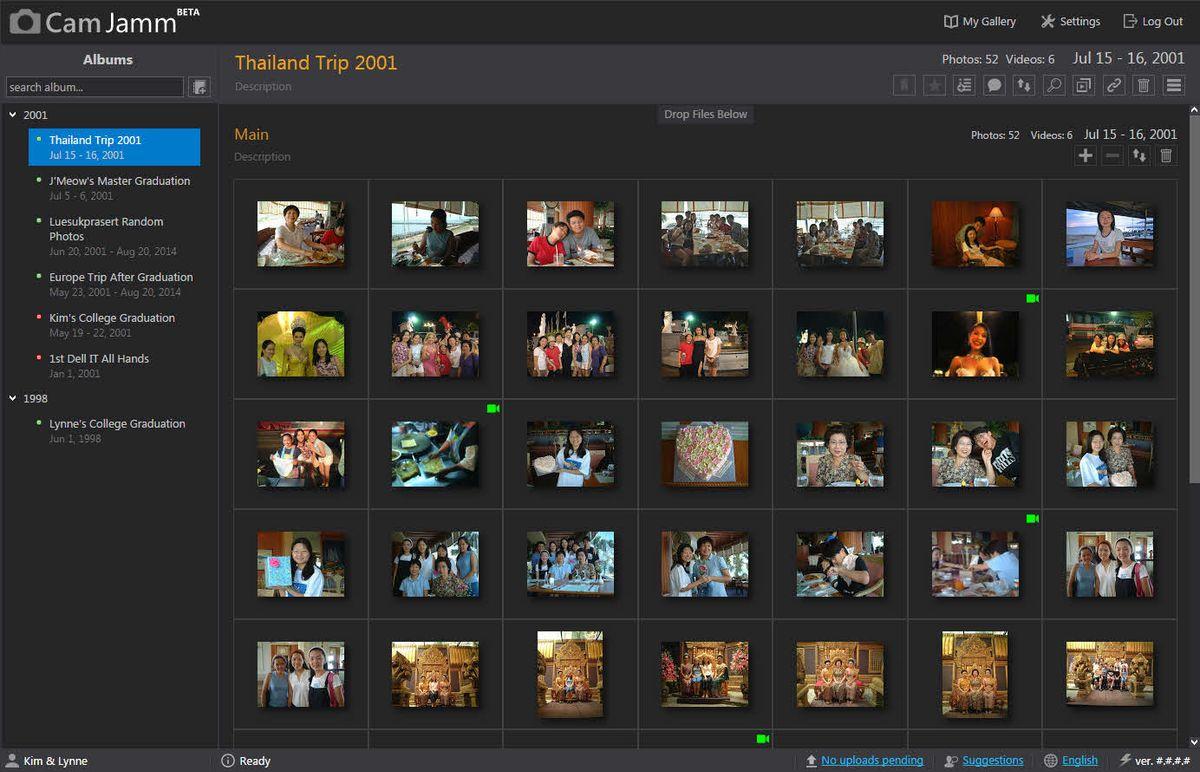Open the English language selector
The width and height of the screenshot is (1200, 772).
[1079, 761]
